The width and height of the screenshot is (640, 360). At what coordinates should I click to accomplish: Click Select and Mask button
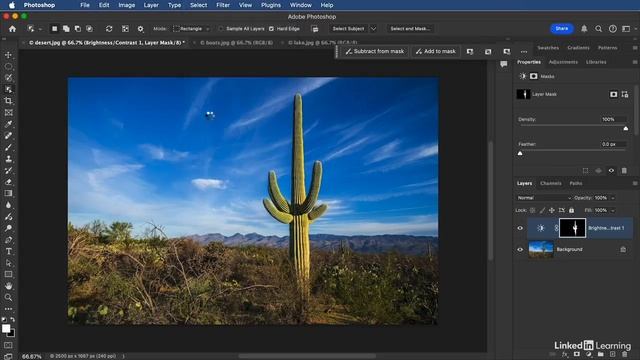coord(410,29)
